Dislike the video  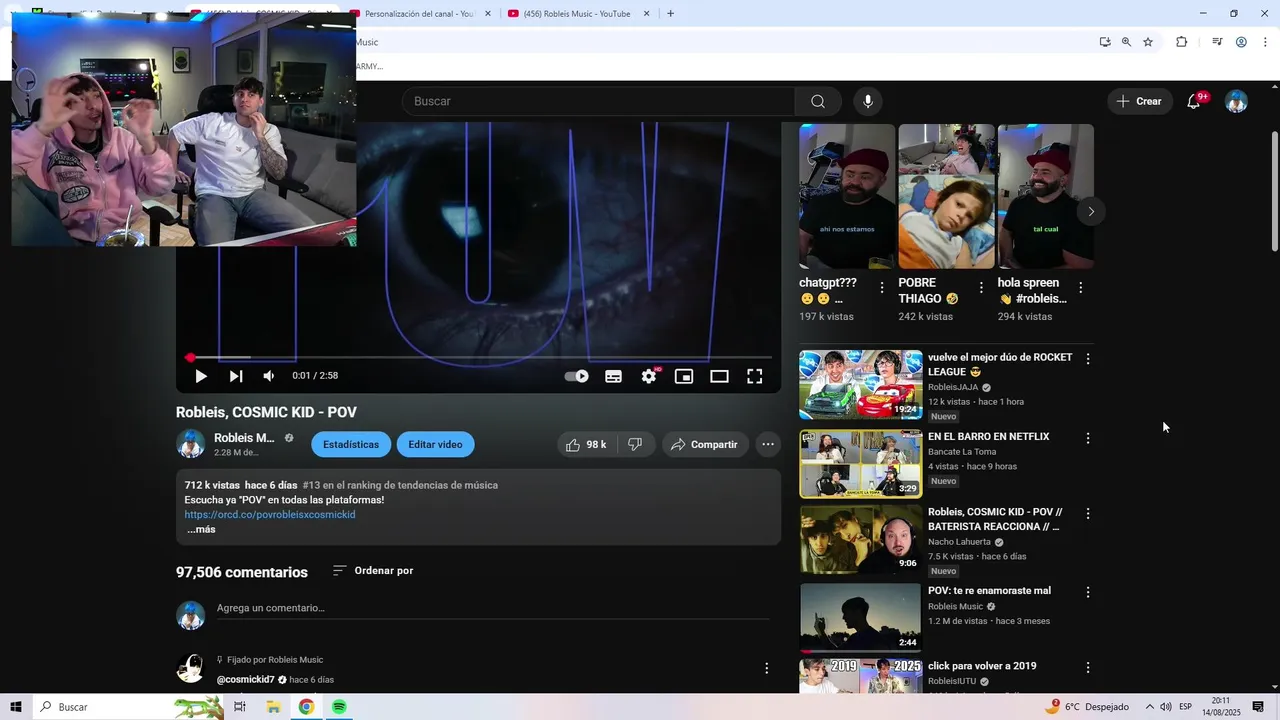click(635, 444)
